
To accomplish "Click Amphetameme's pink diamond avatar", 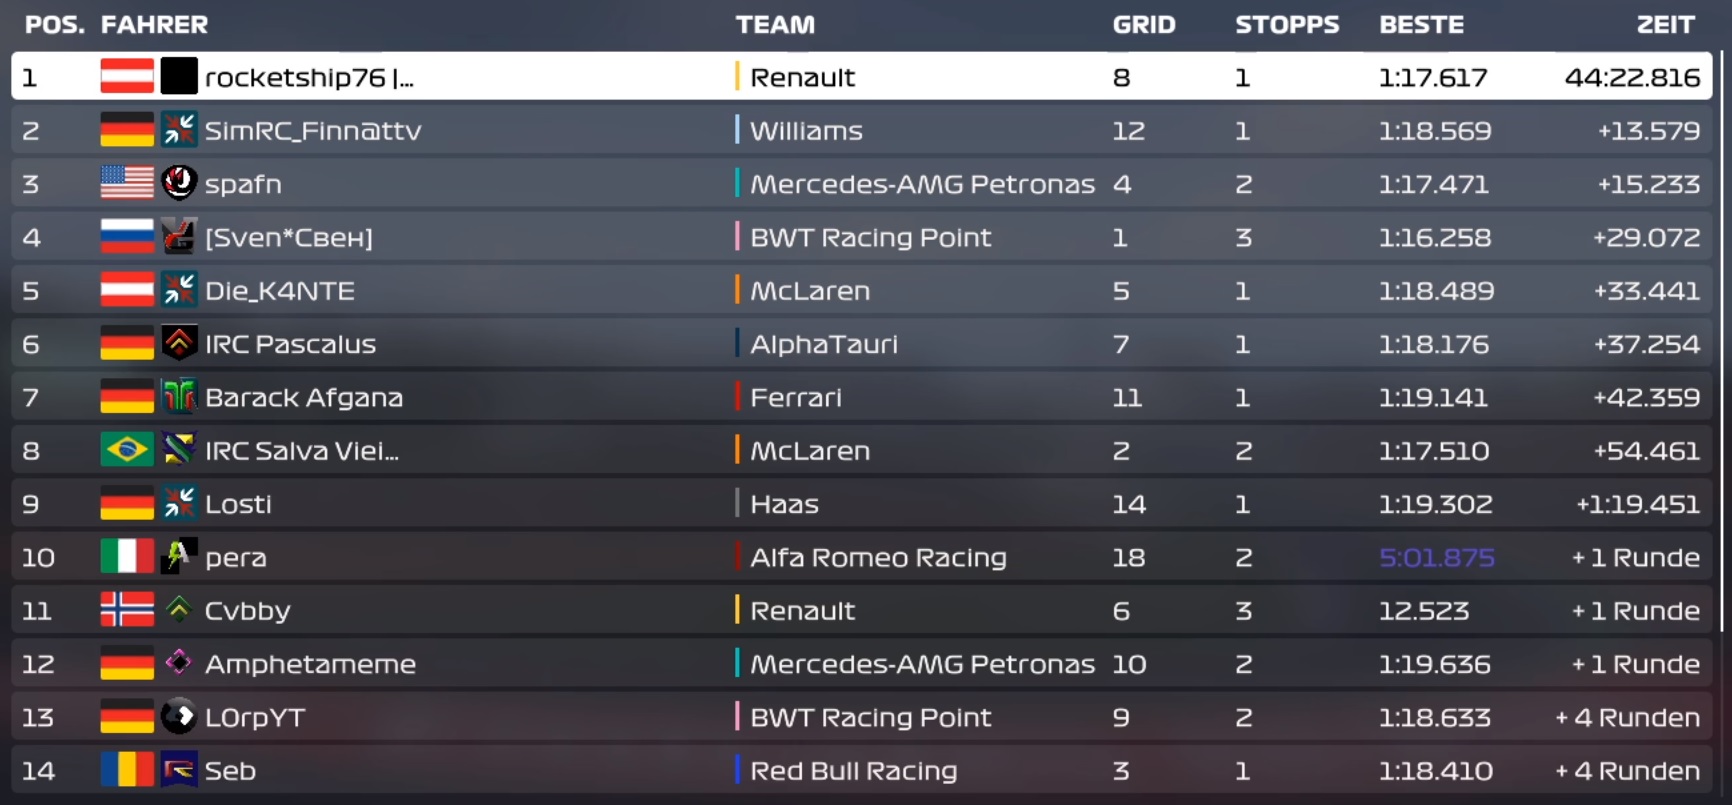I will [x=179, y=663].
